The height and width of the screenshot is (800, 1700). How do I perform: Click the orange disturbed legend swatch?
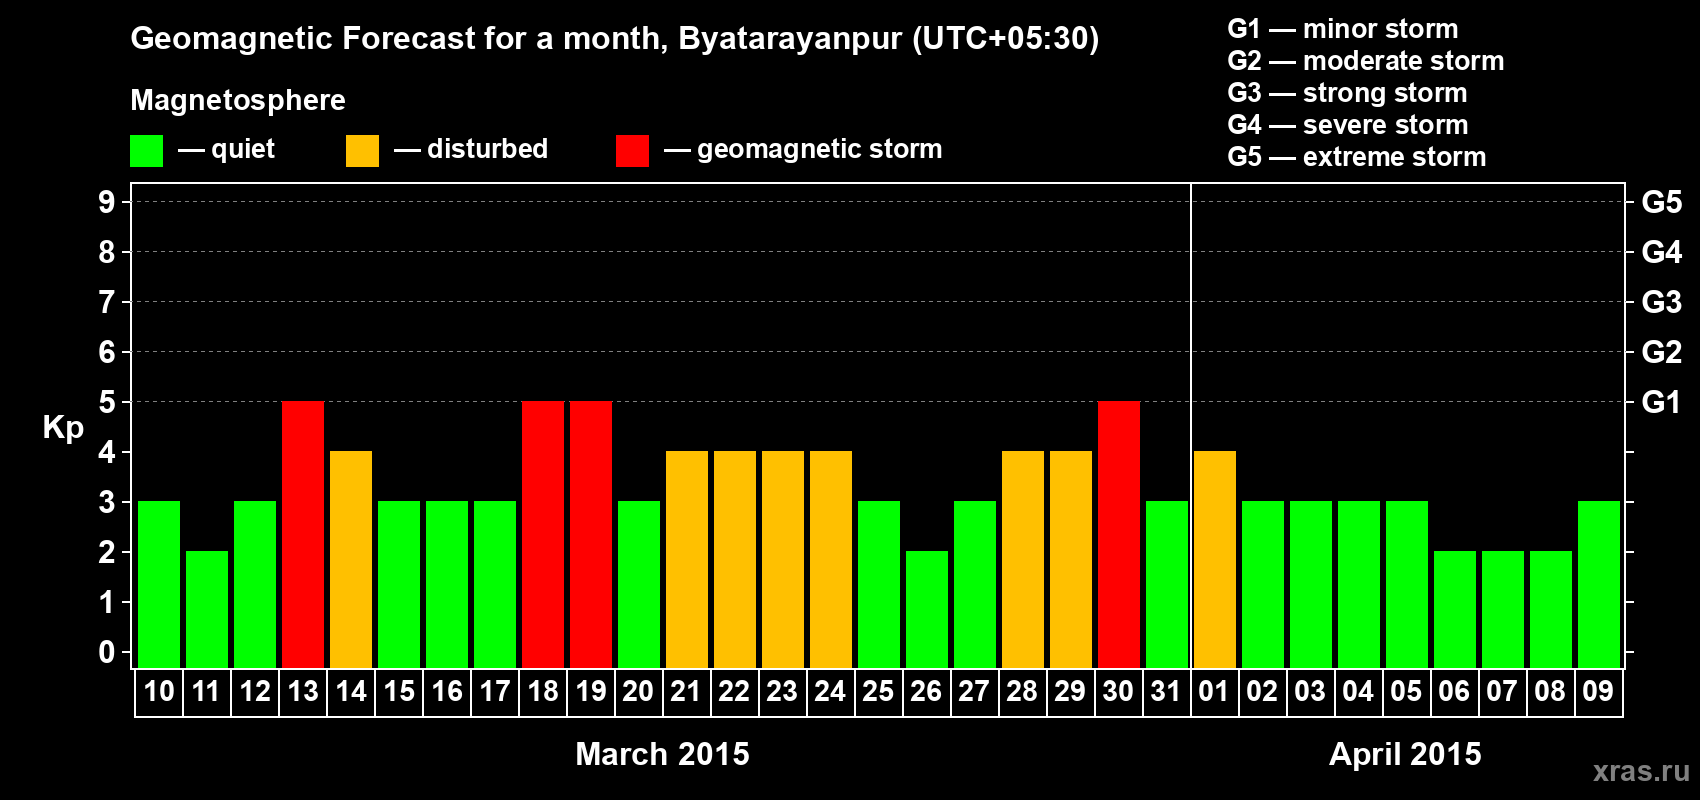363,151
